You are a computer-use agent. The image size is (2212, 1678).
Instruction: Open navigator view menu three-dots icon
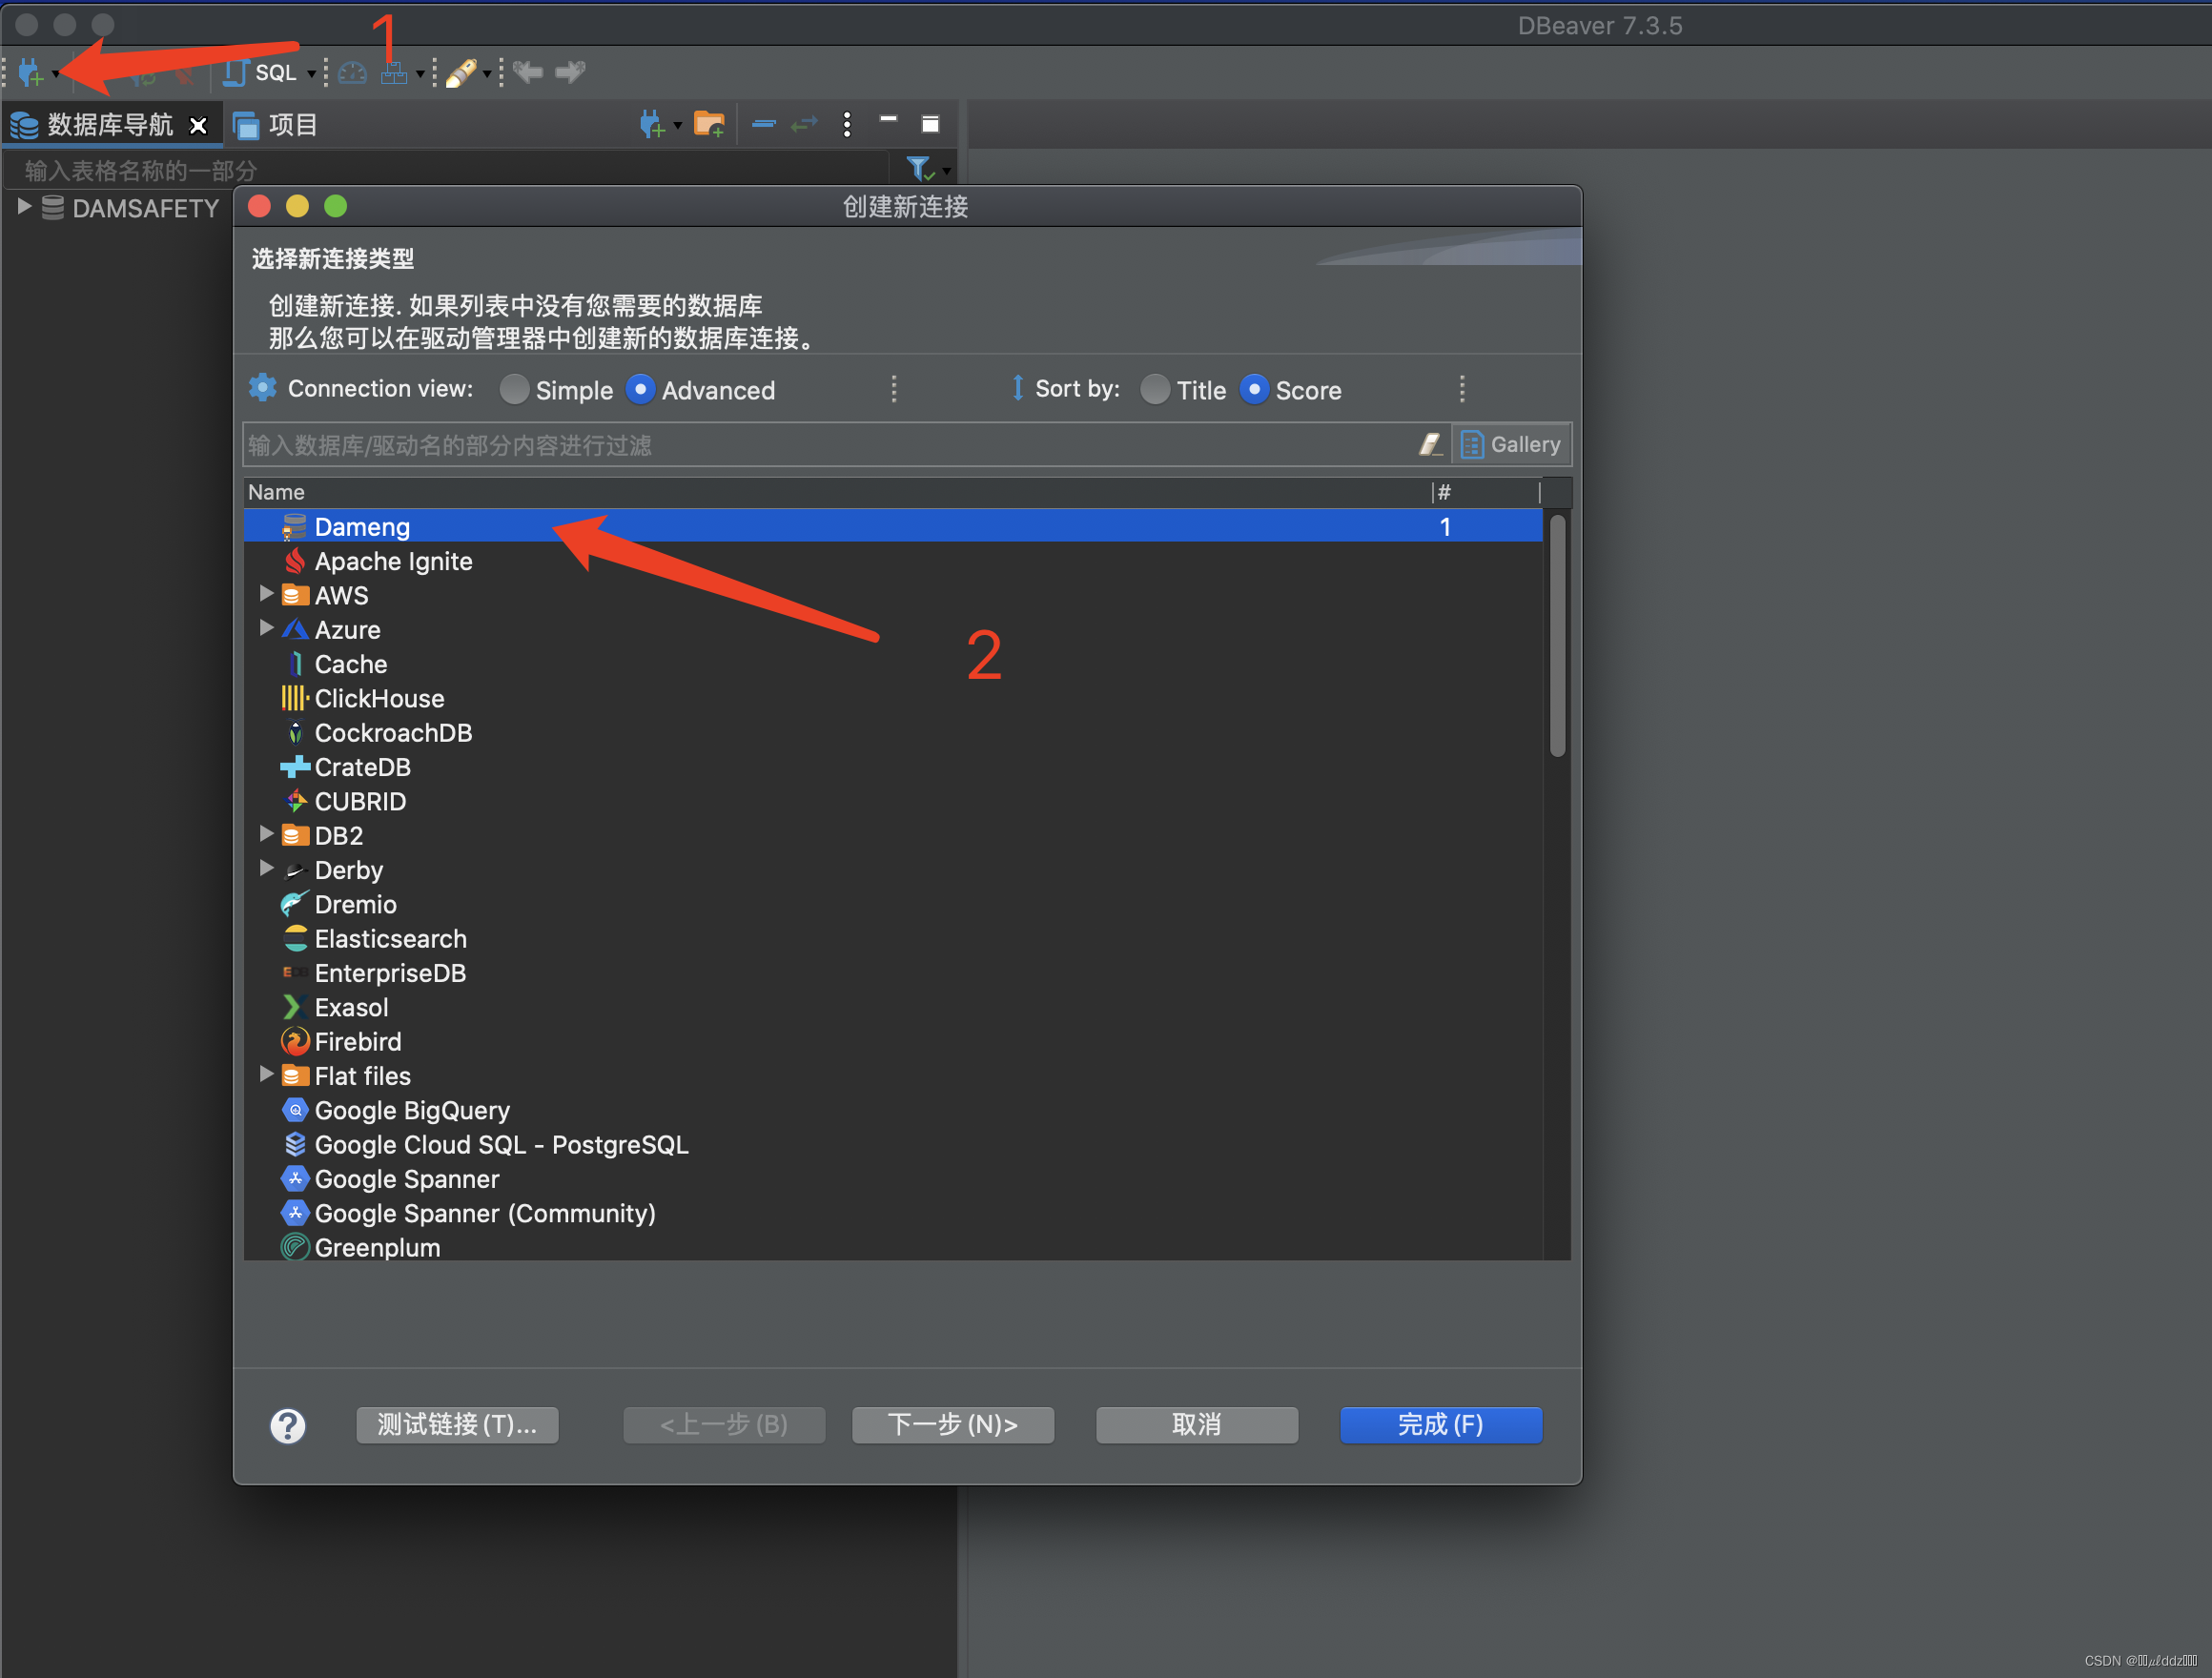tap(847, 124)
